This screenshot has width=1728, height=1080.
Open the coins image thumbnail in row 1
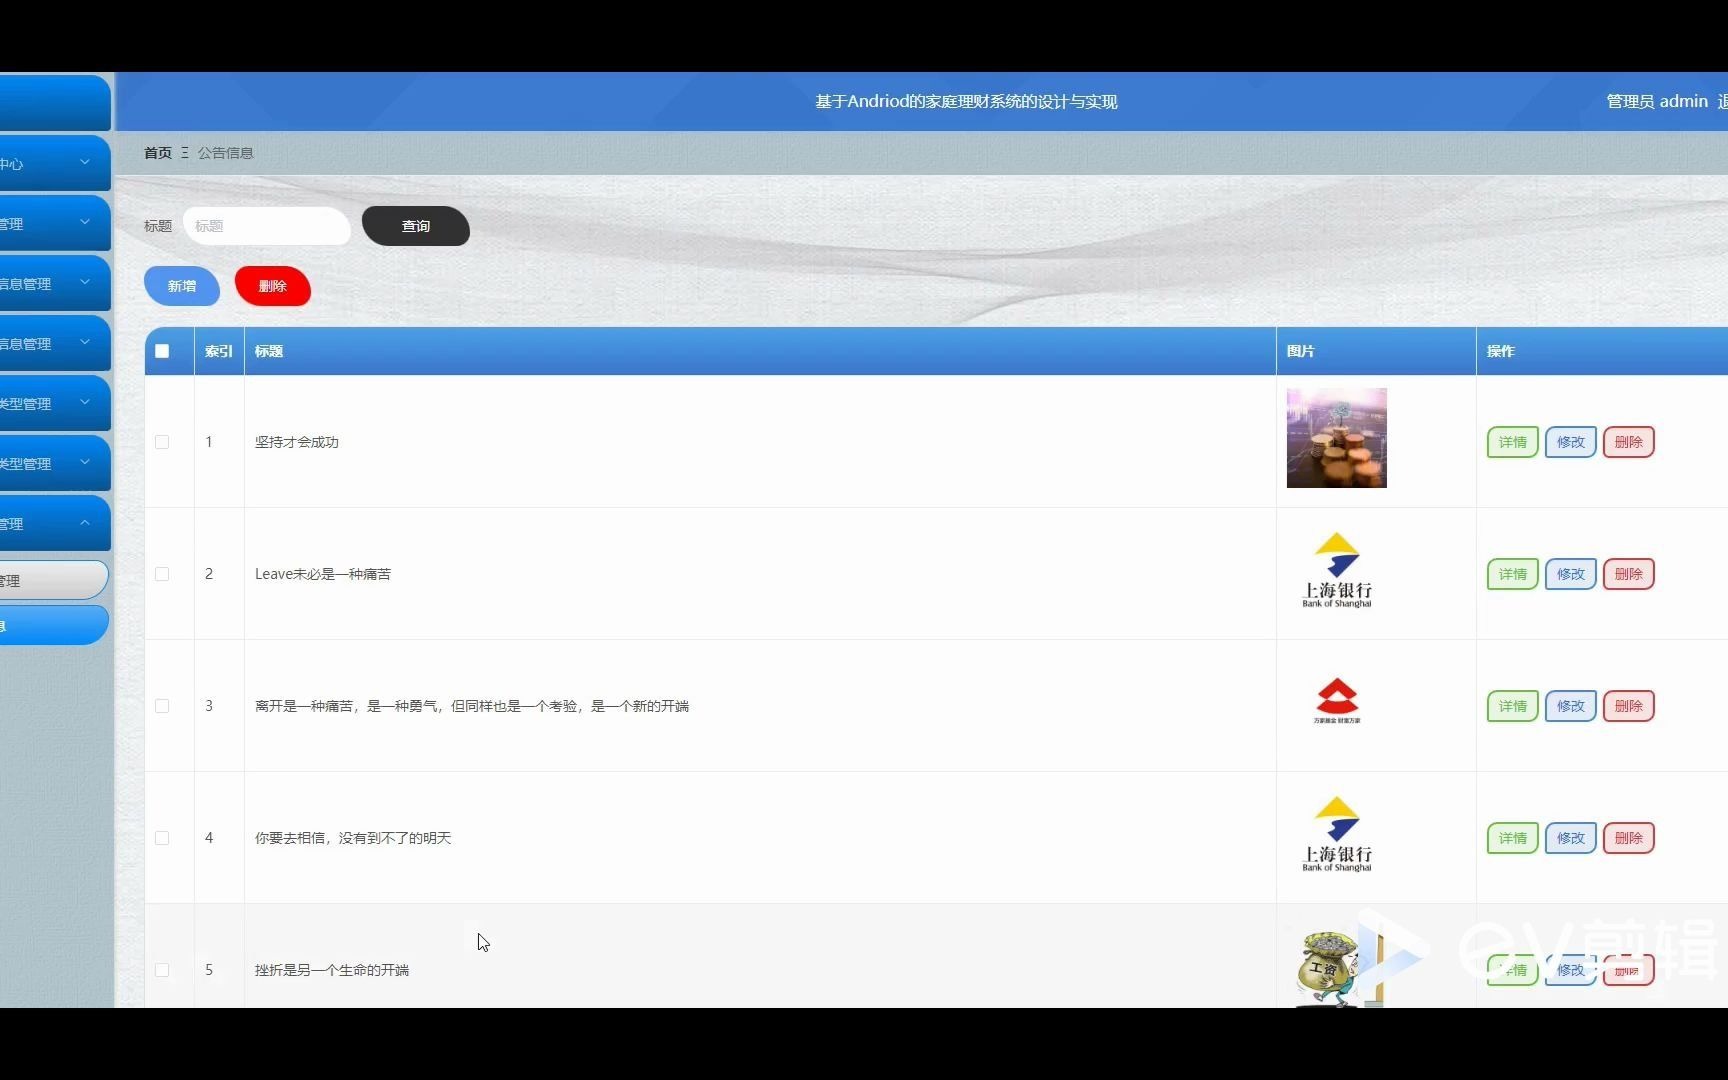pos(1337,438)
